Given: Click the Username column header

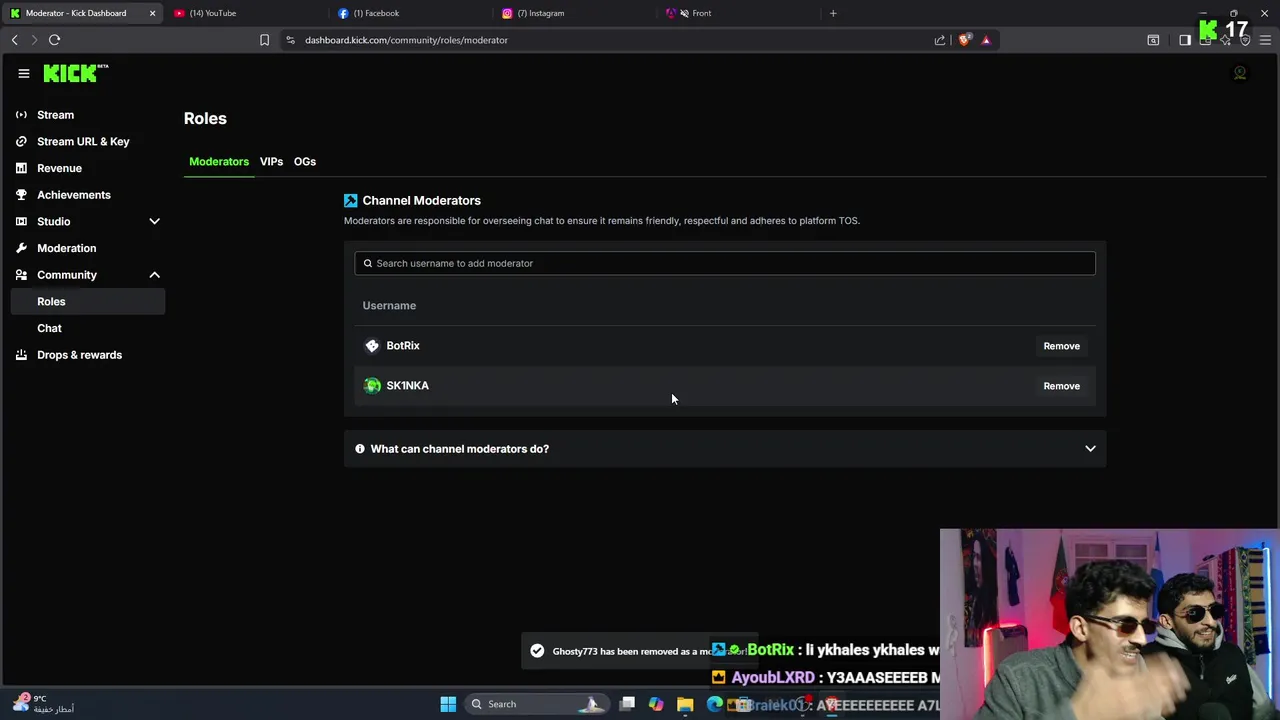Looking at the screenshot, I should [x=389, y=306].
